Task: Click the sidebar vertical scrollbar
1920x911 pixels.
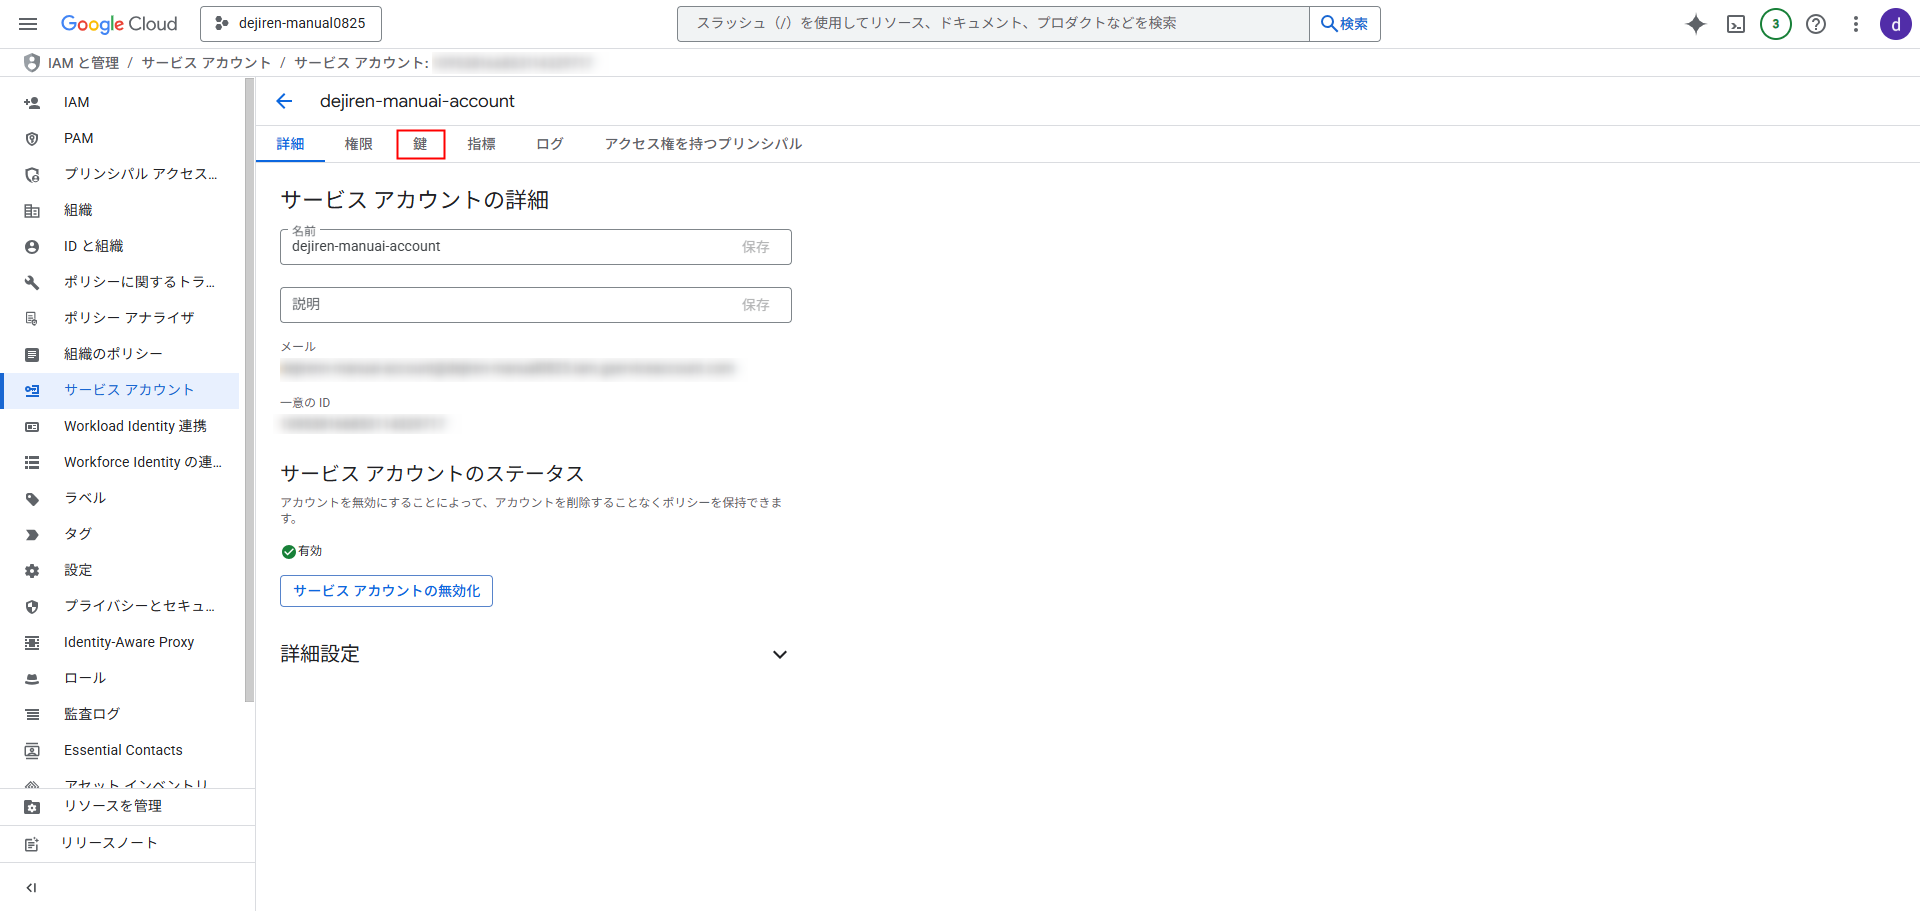Action: 249,390
